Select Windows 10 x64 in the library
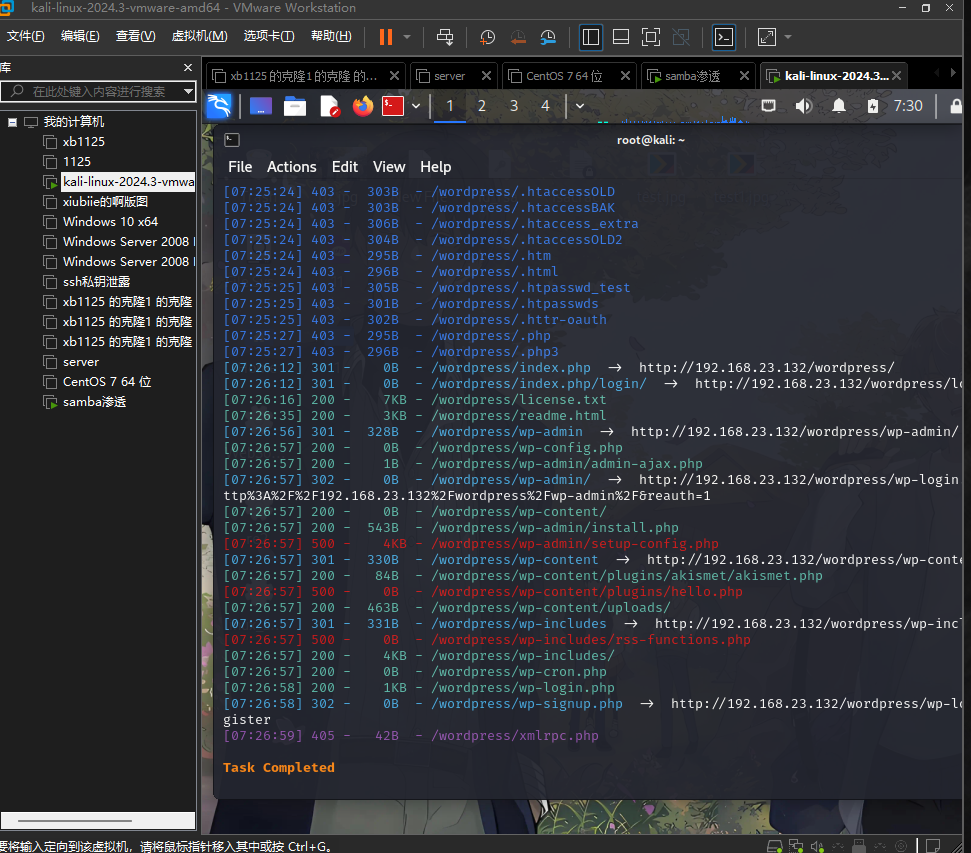971x853 pixels. [110, 222]
